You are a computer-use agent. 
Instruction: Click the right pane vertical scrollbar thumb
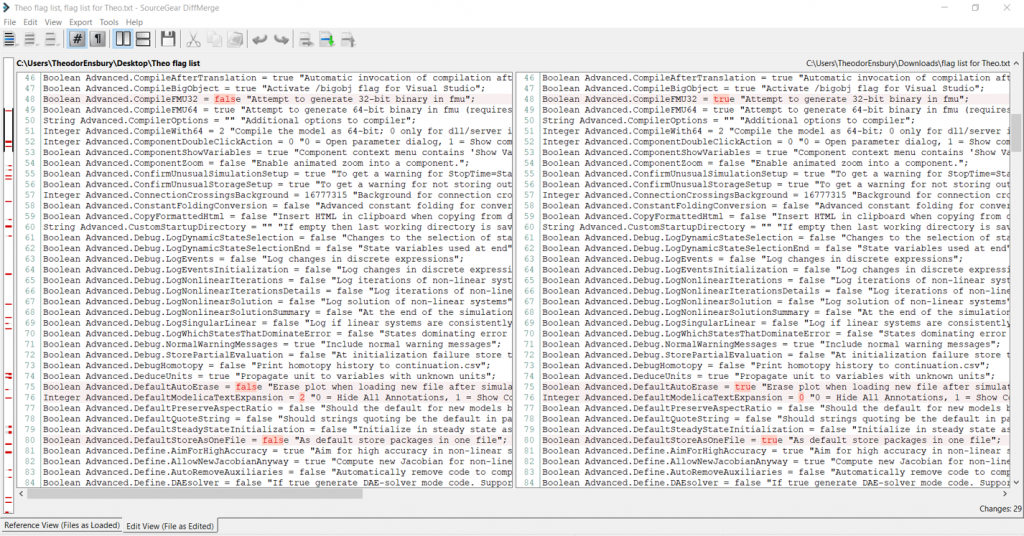tap(1016, 133)
